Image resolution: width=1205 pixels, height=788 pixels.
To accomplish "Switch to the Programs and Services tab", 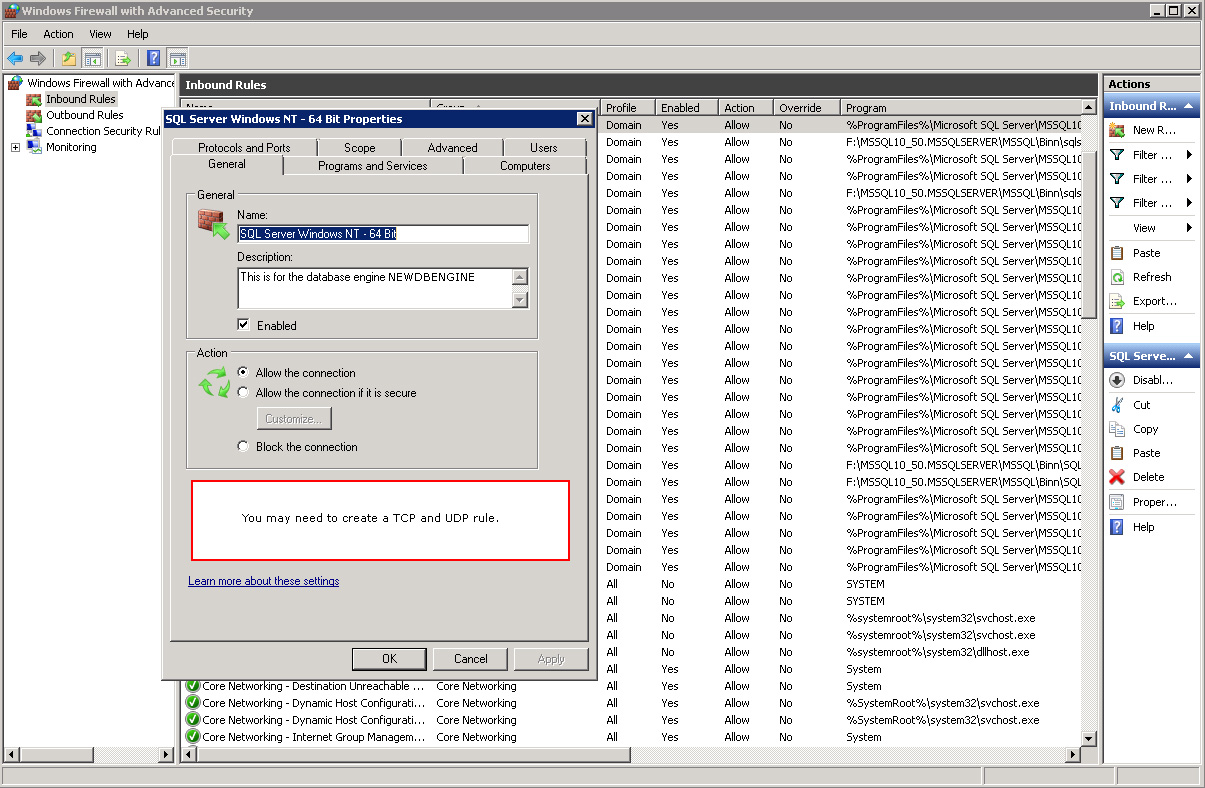I will (x=372, y=166).
